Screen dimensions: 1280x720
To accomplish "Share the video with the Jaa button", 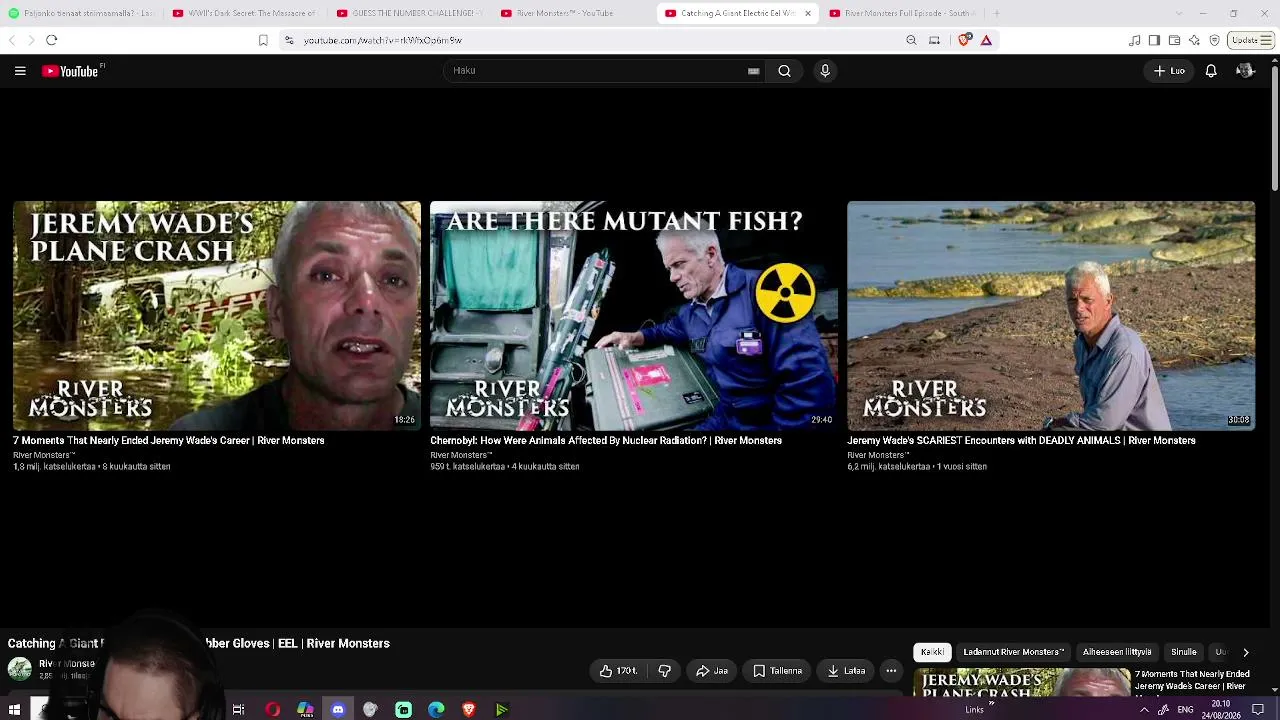I will coord(712,671).
